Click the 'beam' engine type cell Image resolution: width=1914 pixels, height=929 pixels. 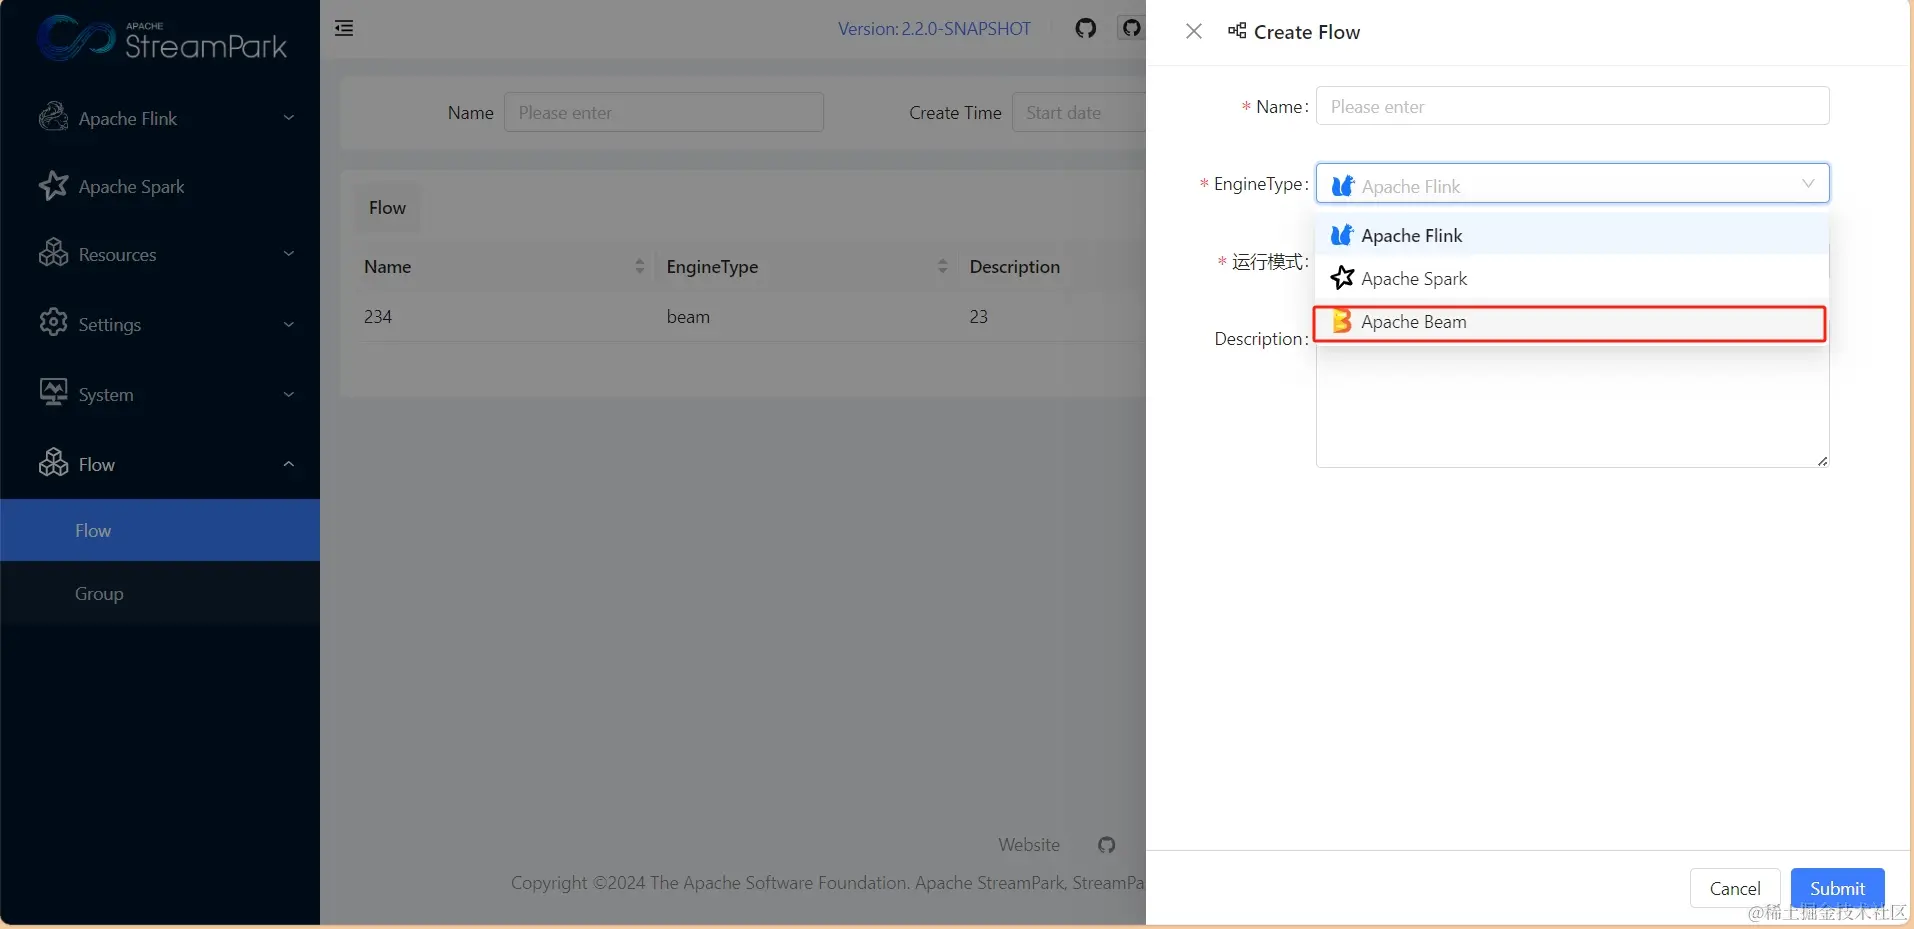pos(688,316)
